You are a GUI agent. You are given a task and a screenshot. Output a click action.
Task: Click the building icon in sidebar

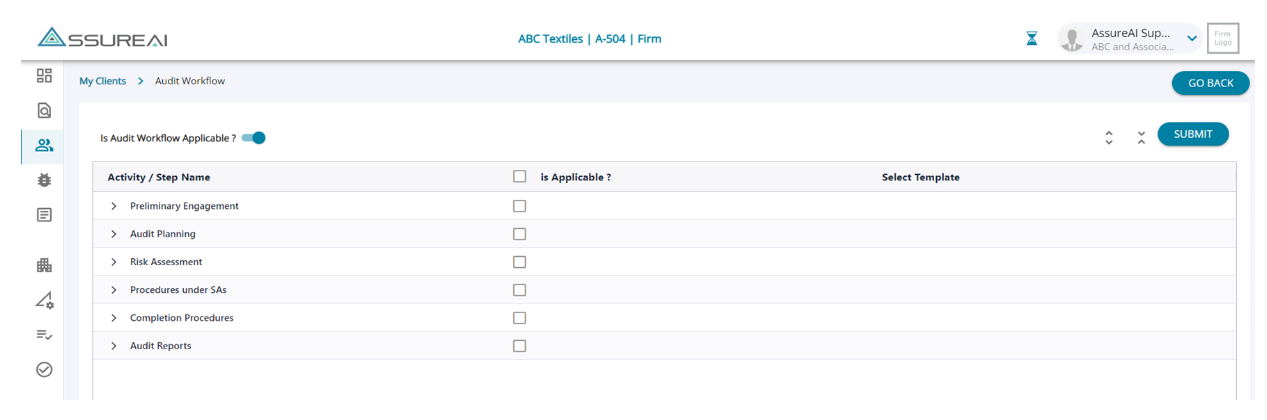(44, 265)
